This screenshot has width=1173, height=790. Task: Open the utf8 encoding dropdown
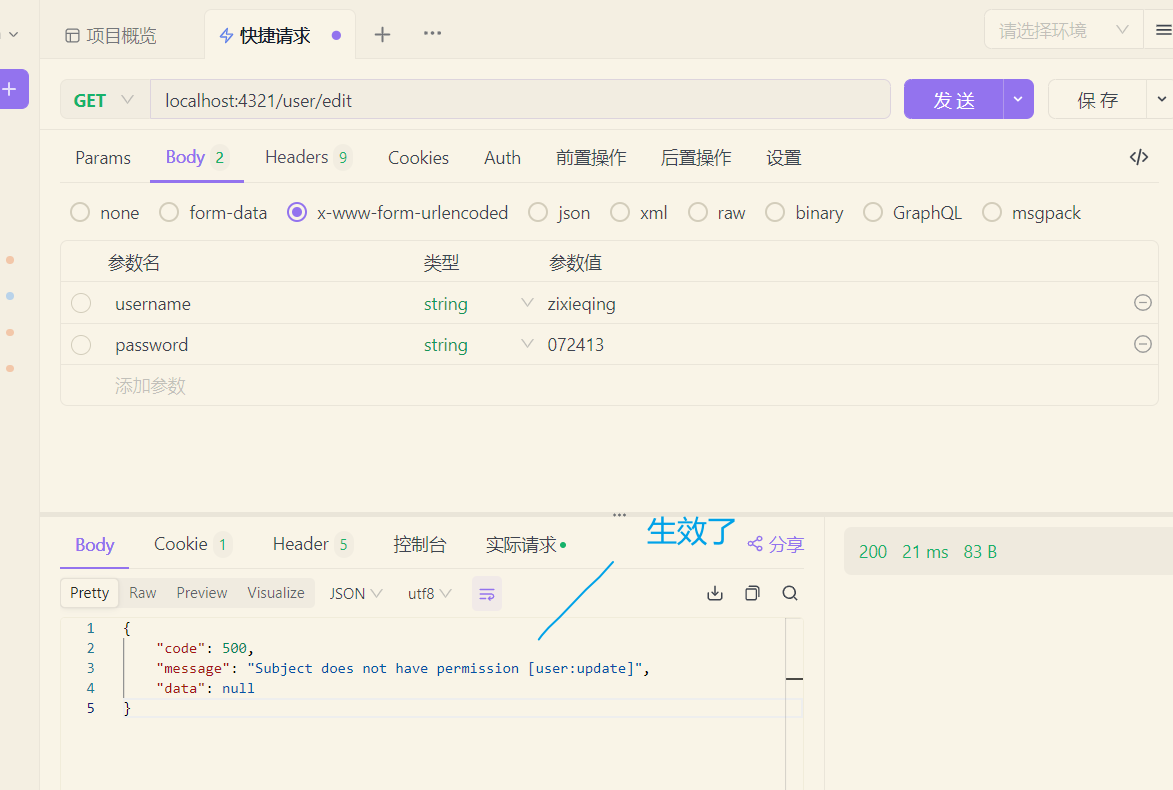[x=429, y=593]
